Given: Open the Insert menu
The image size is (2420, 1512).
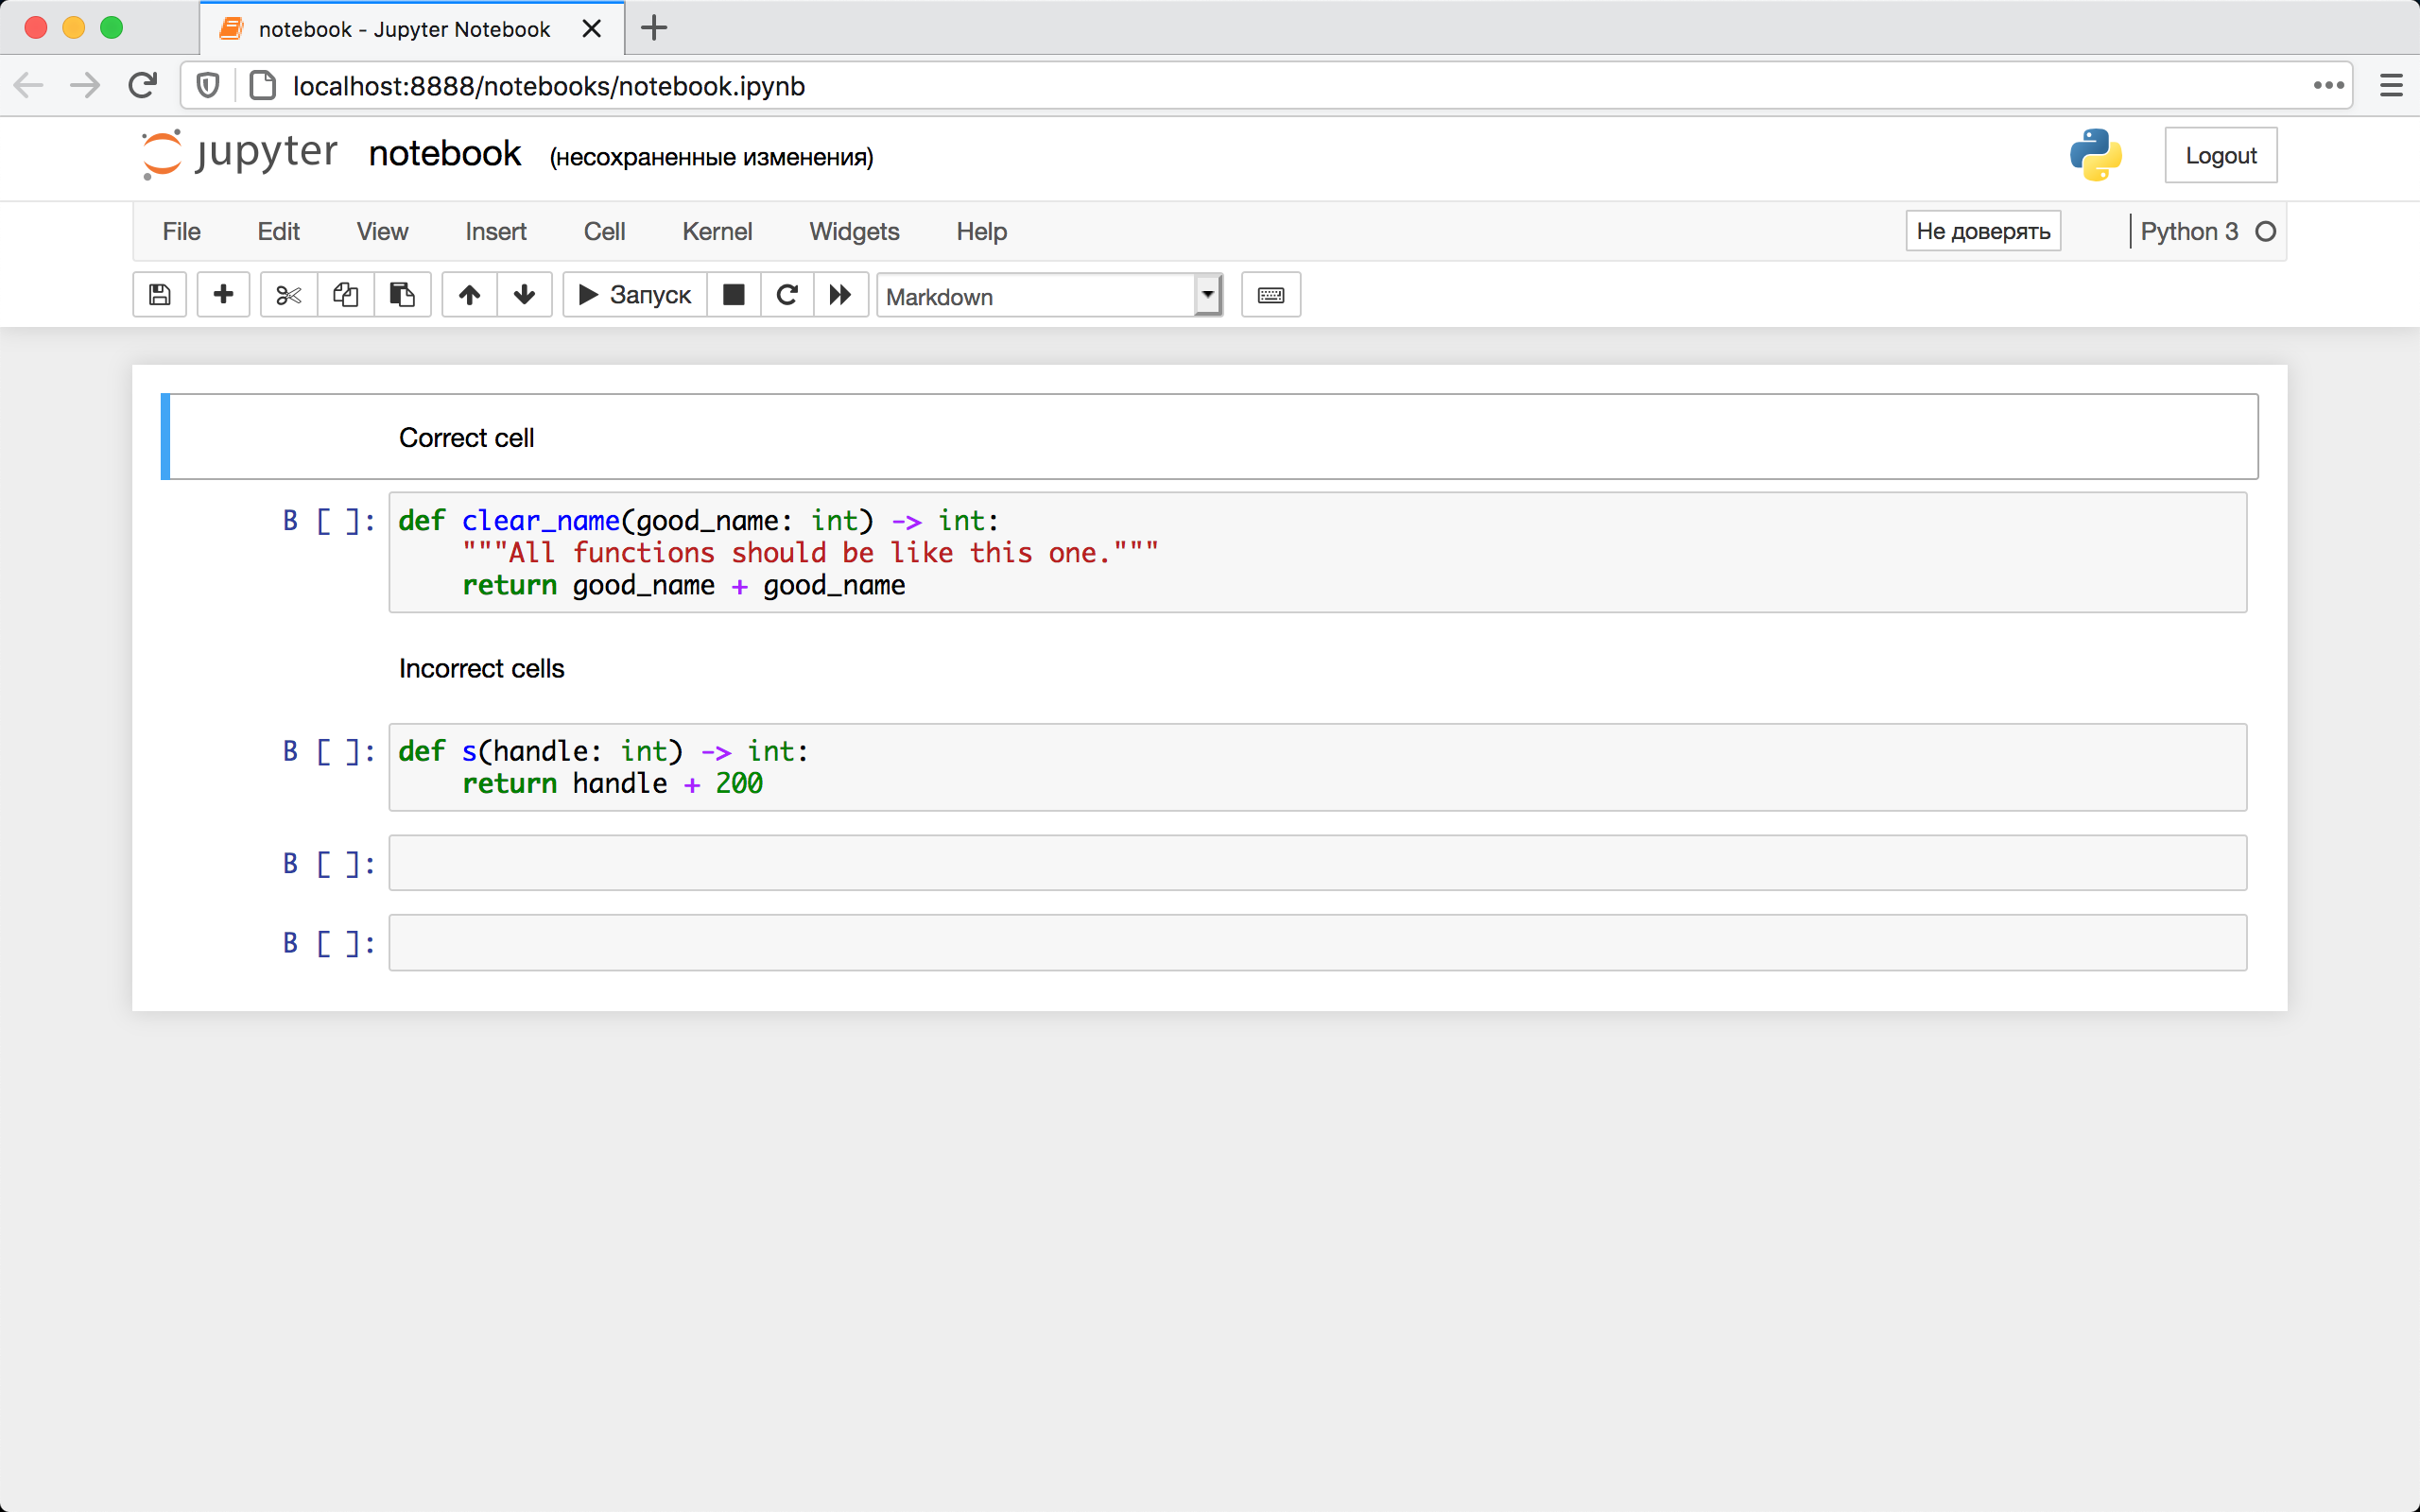Looking at the screenshot, I should (495, 232).
